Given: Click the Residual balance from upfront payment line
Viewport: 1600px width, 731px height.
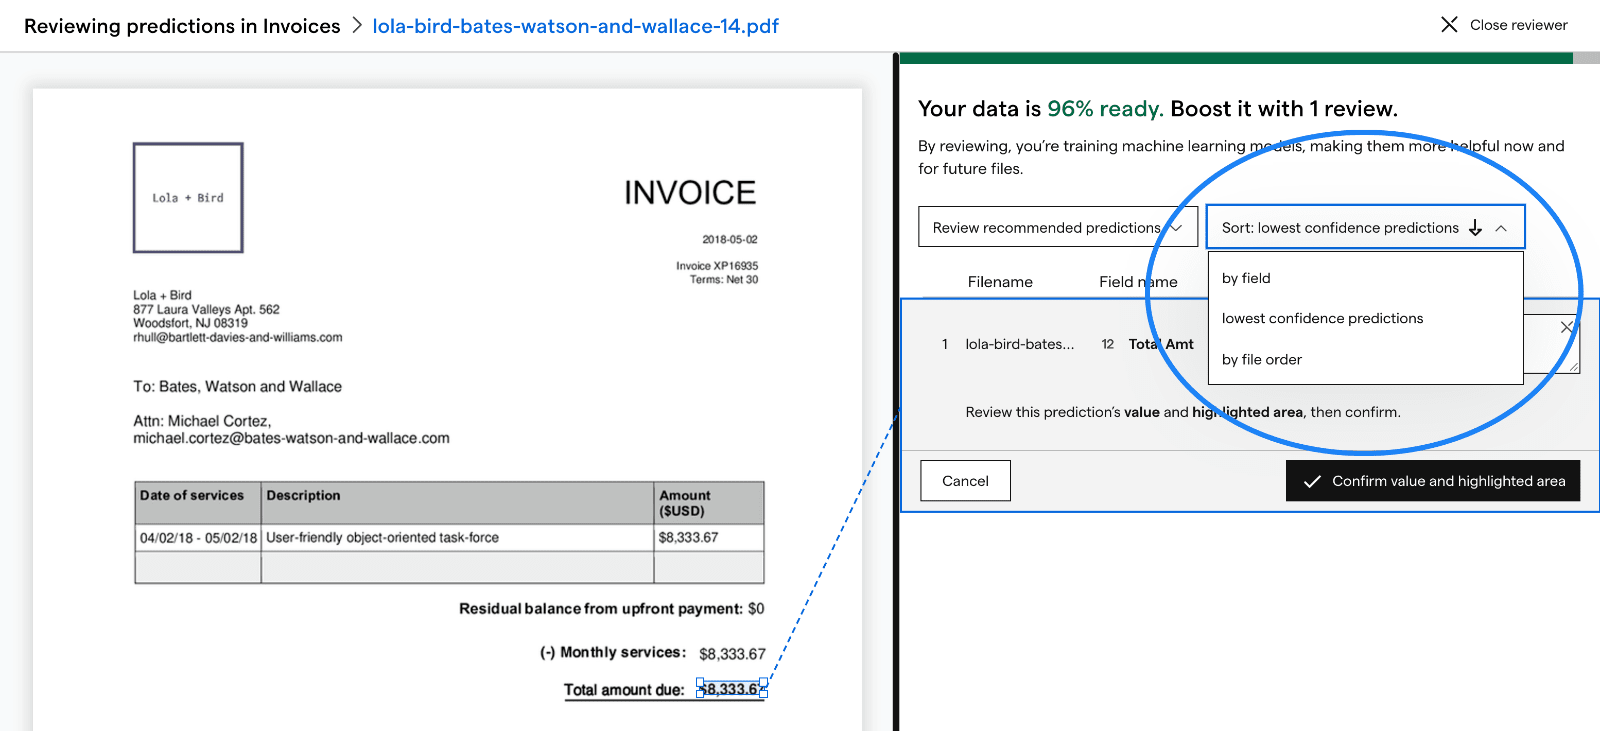Looking at the screenshot, I should click(x=611, y=608).
